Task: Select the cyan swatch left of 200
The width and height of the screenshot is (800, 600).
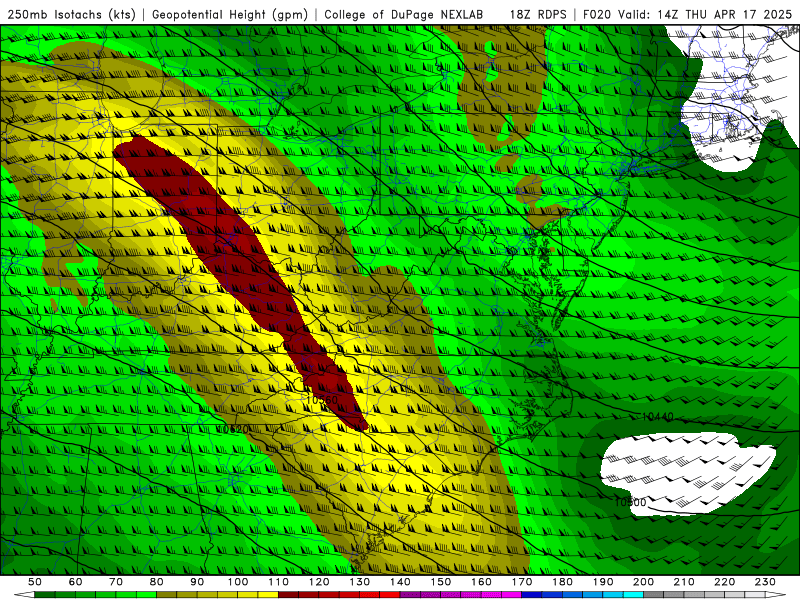Action: pos(633,595)
